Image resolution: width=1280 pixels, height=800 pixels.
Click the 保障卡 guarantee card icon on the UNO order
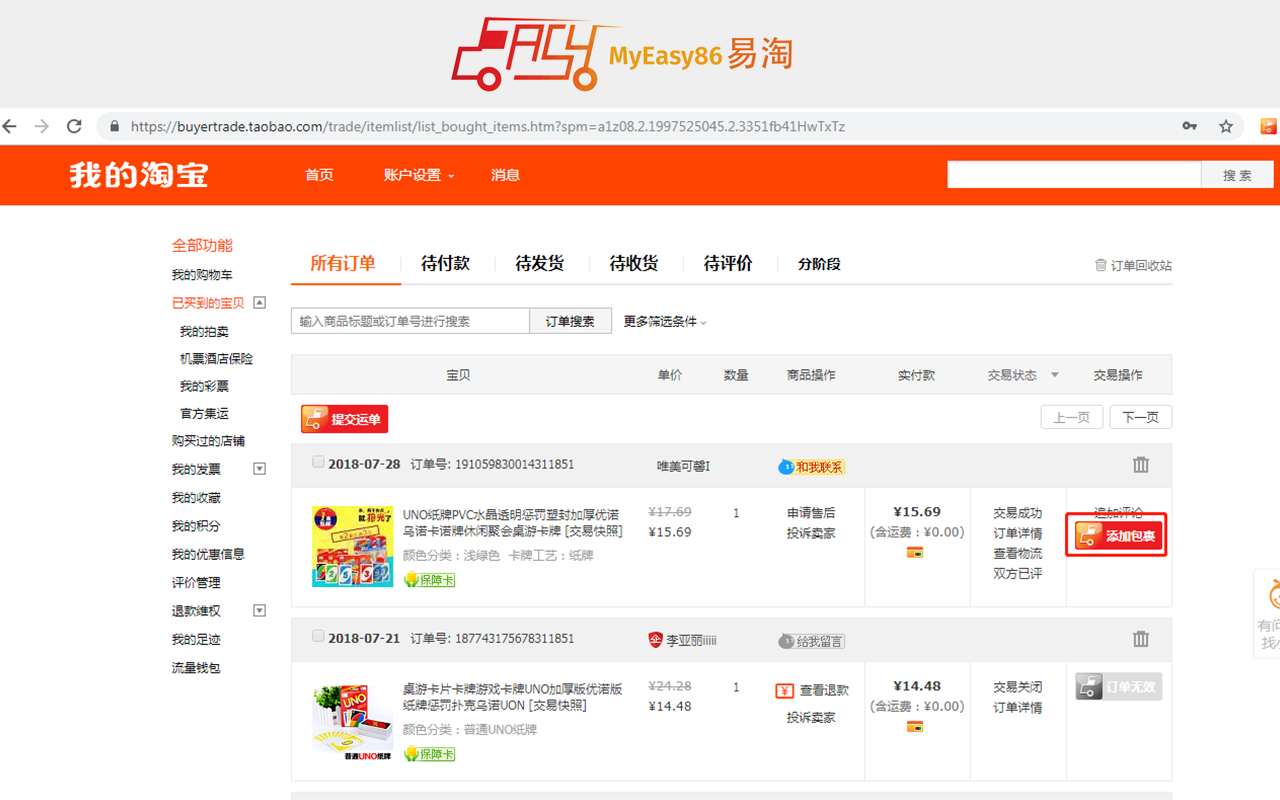tap(428, 579)
